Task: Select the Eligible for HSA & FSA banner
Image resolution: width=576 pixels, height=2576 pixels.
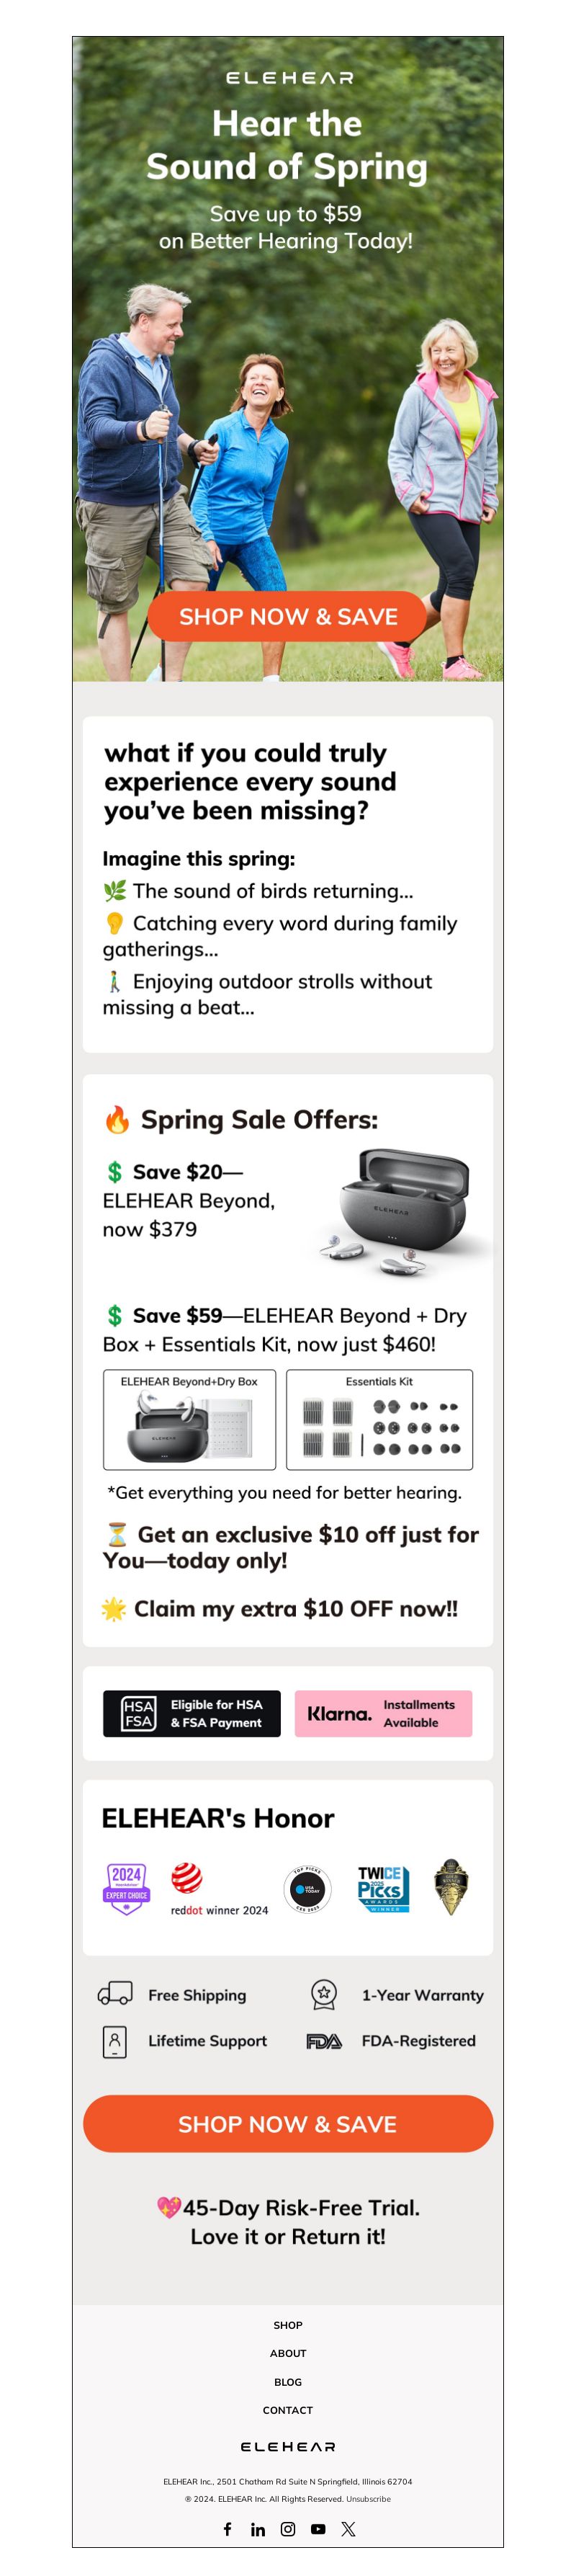Action: coord(192,1713)
